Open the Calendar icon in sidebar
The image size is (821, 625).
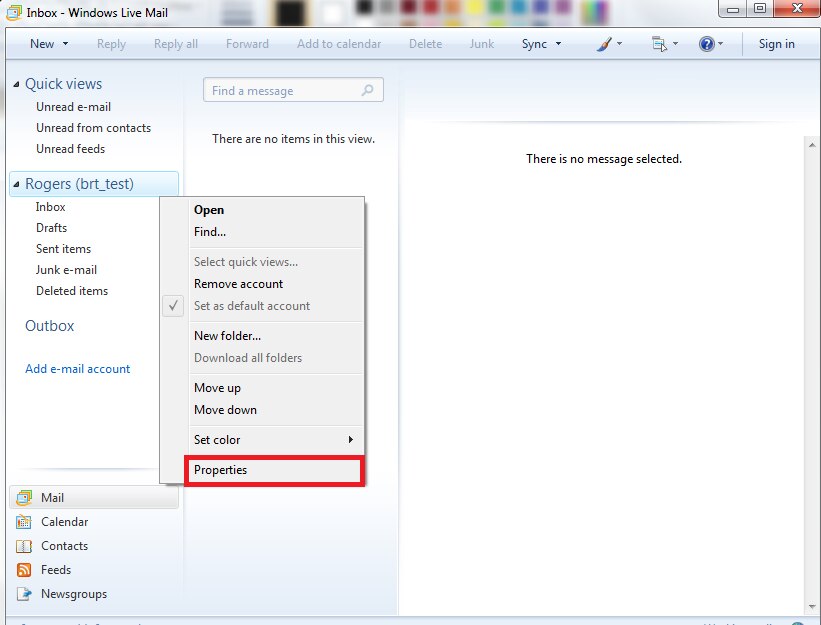coord(24,522)
